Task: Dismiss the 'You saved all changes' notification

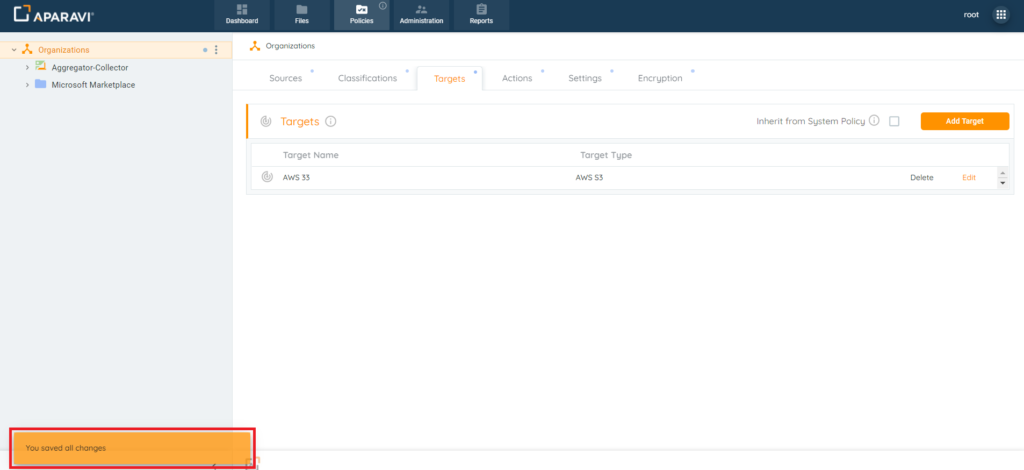Action: pos(133,448)
